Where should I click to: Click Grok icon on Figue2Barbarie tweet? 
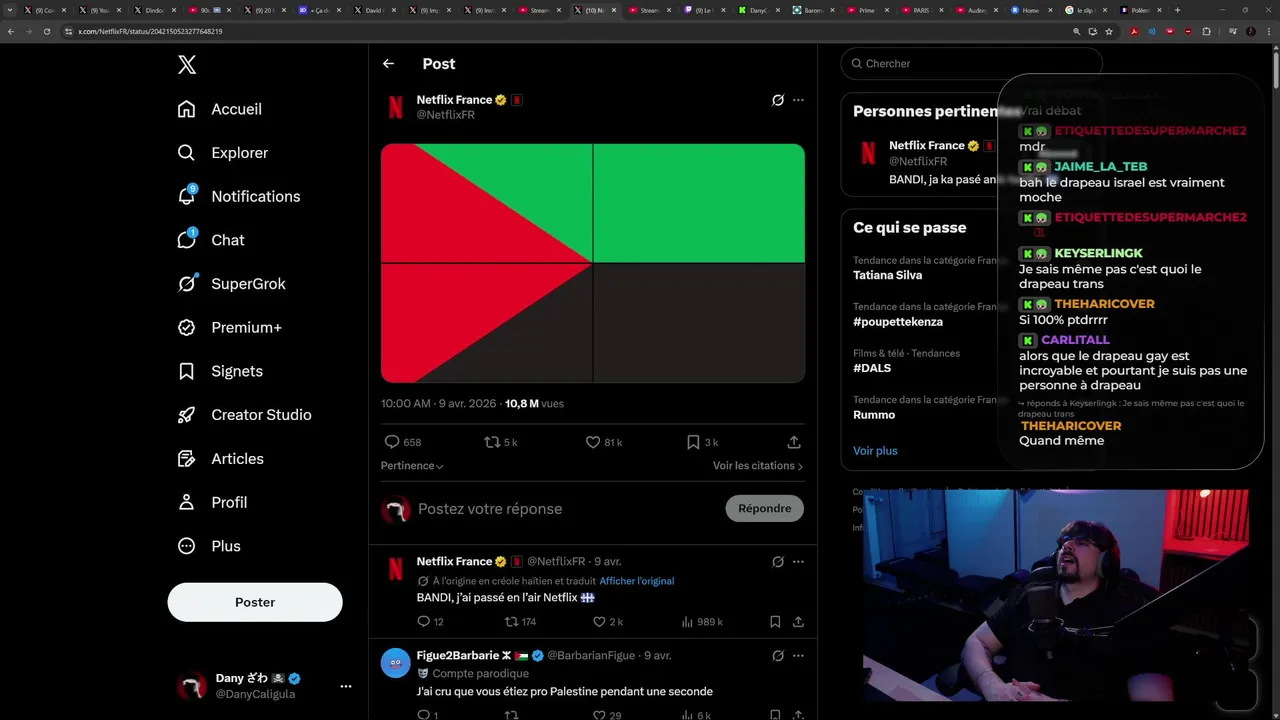777,656
